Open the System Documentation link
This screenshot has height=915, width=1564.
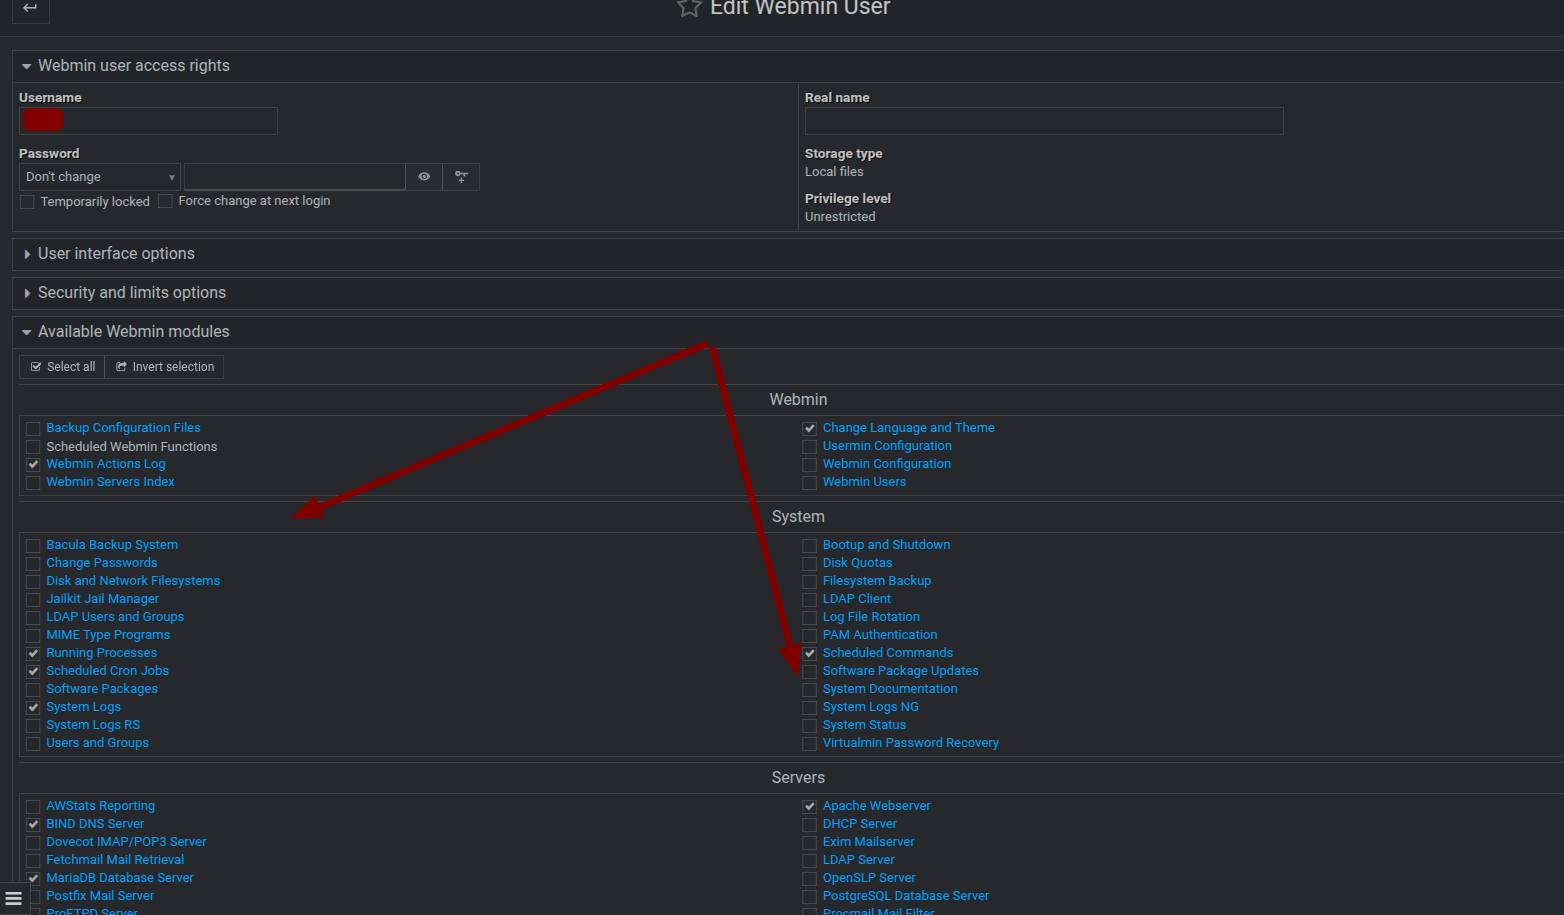tap(890, 689)
